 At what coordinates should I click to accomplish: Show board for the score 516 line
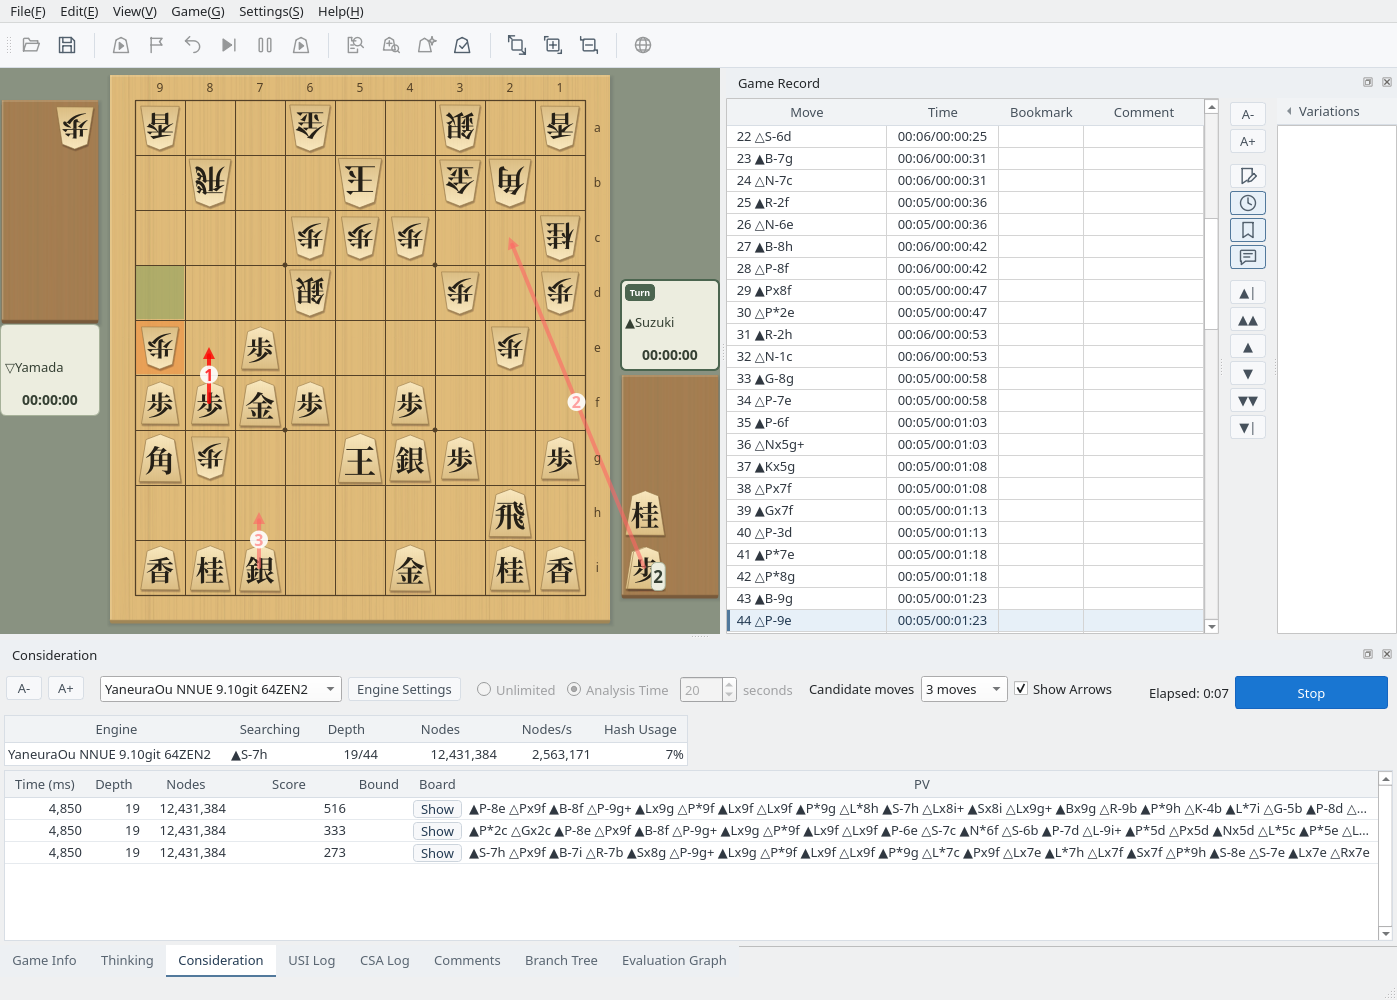pos(437,809)
